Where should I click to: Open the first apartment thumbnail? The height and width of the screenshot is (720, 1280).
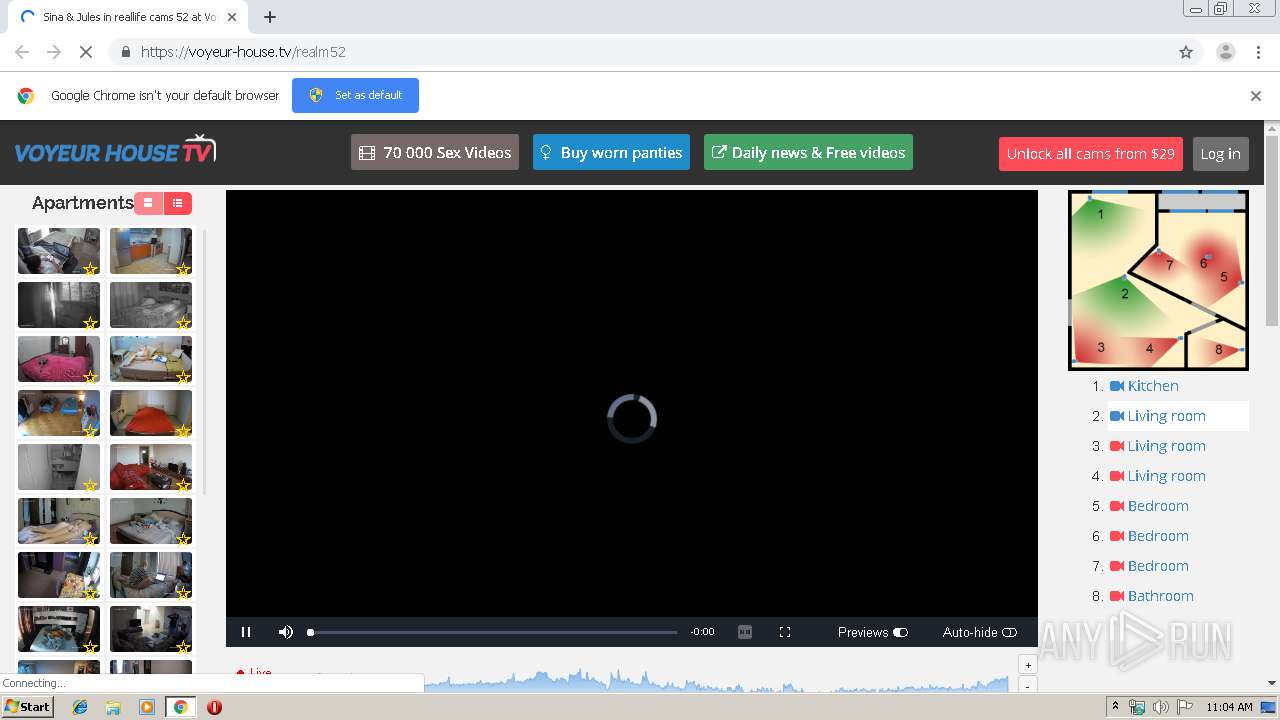click(x=59, y=251)
